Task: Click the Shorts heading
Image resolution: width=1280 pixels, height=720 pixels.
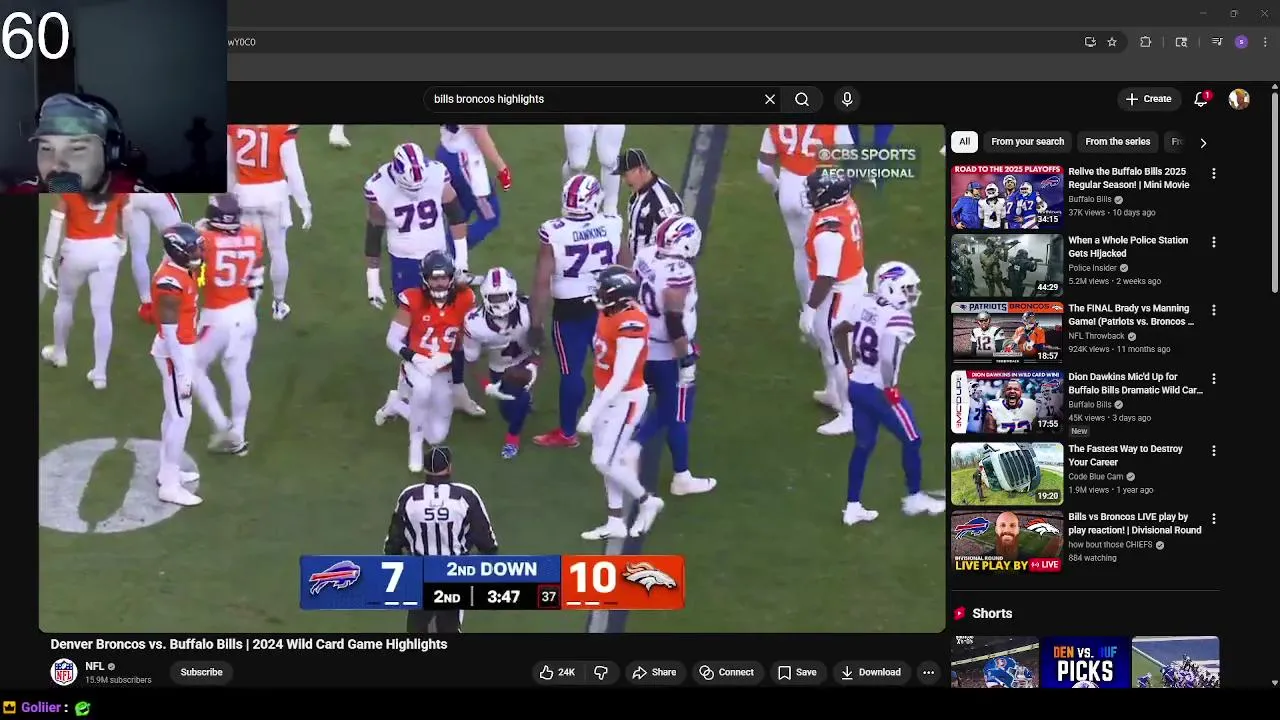Action: [x=992, y=613]
